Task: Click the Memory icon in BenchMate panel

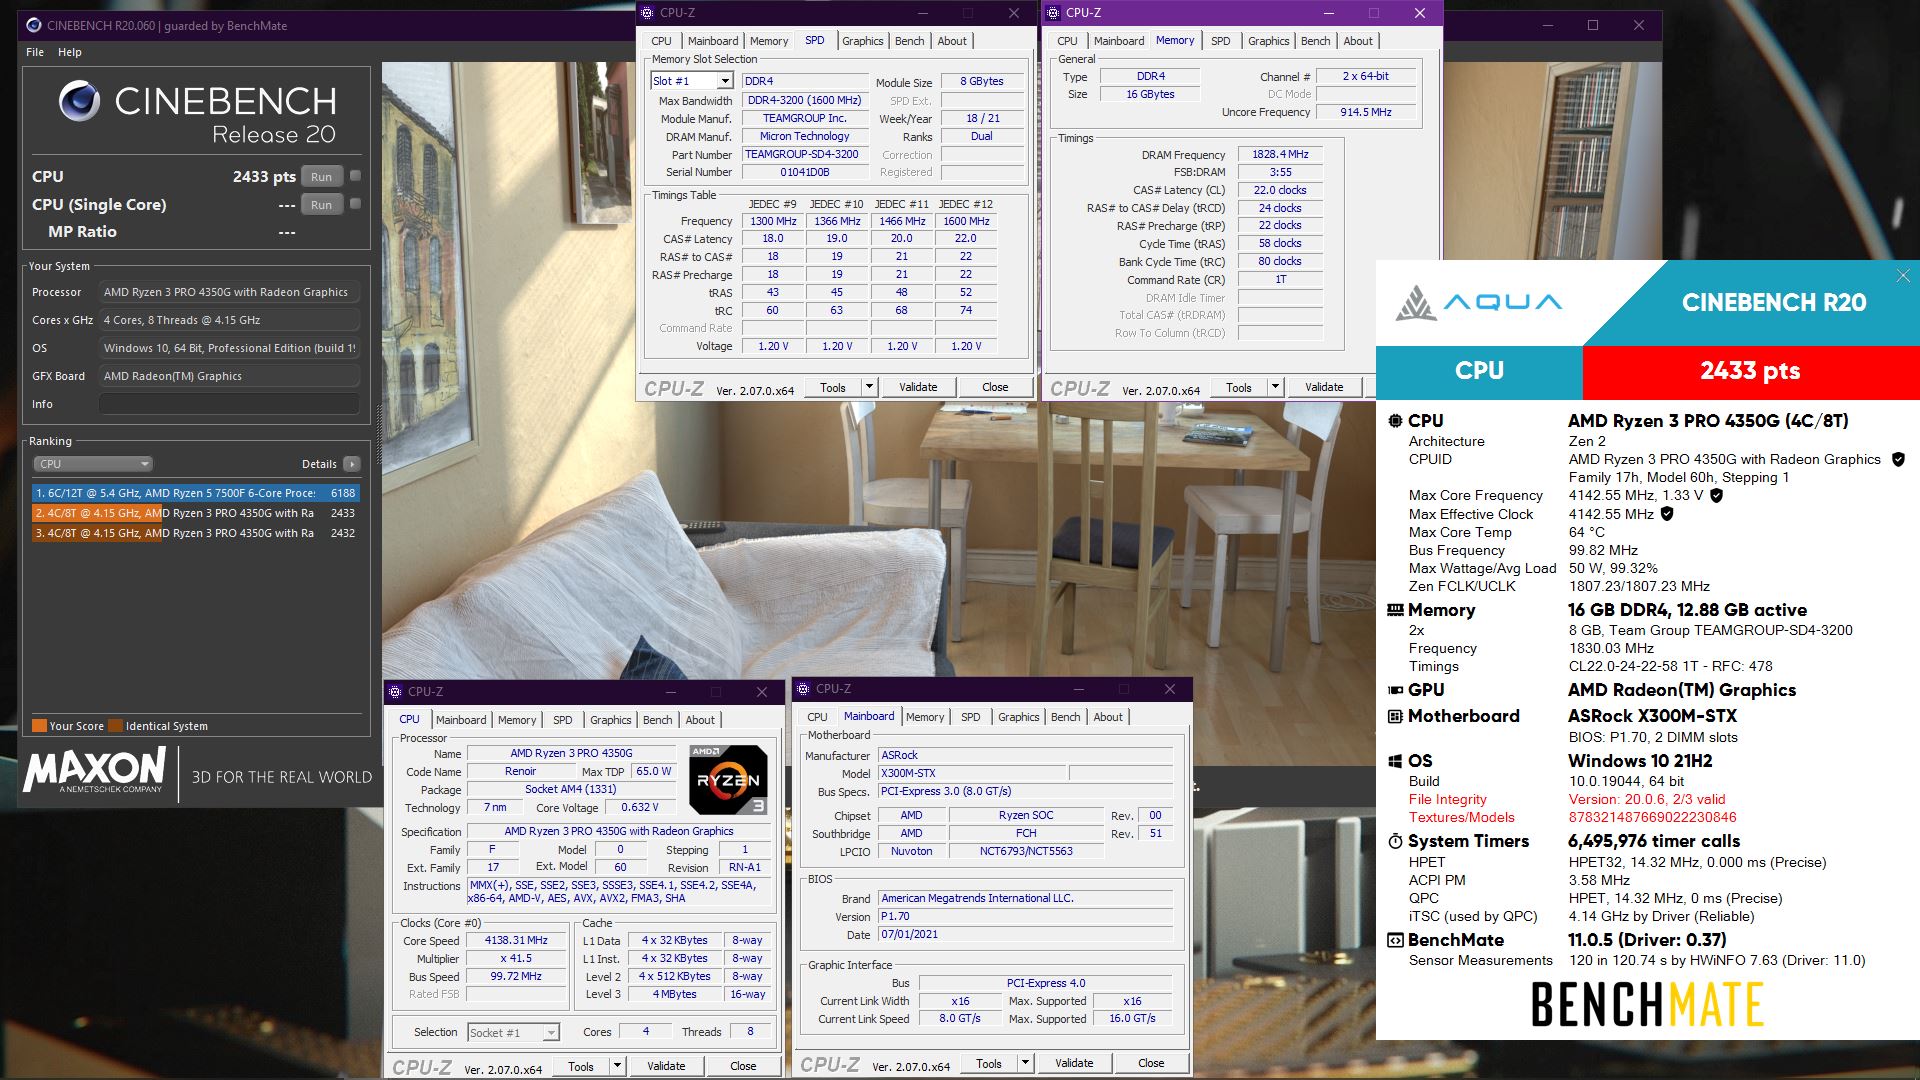Action: tap(1395, 610)
